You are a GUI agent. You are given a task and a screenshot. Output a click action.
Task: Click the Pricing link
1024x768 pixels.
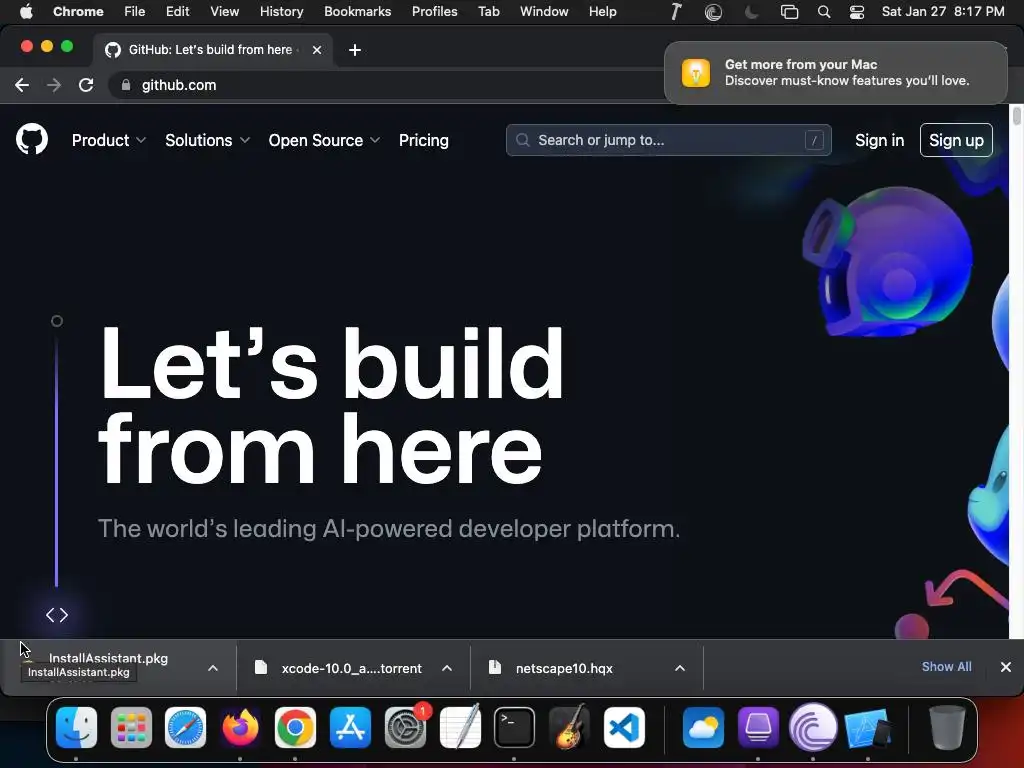pyautogui.click(x=424, y=140)
